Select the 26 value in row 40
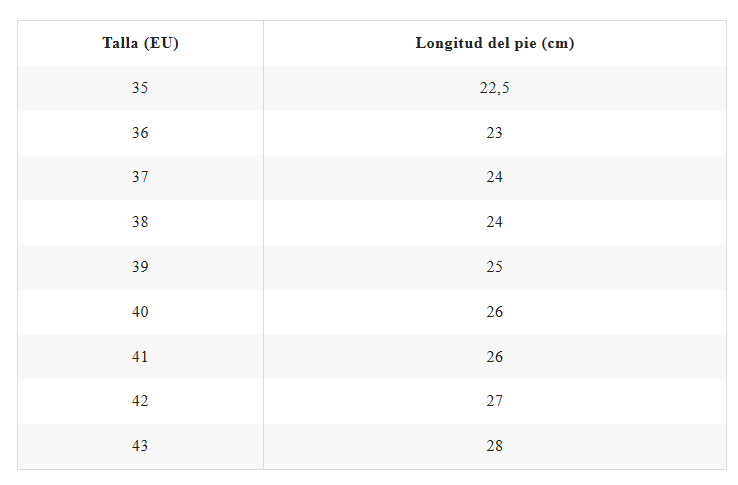 click(x=495, y=312)
